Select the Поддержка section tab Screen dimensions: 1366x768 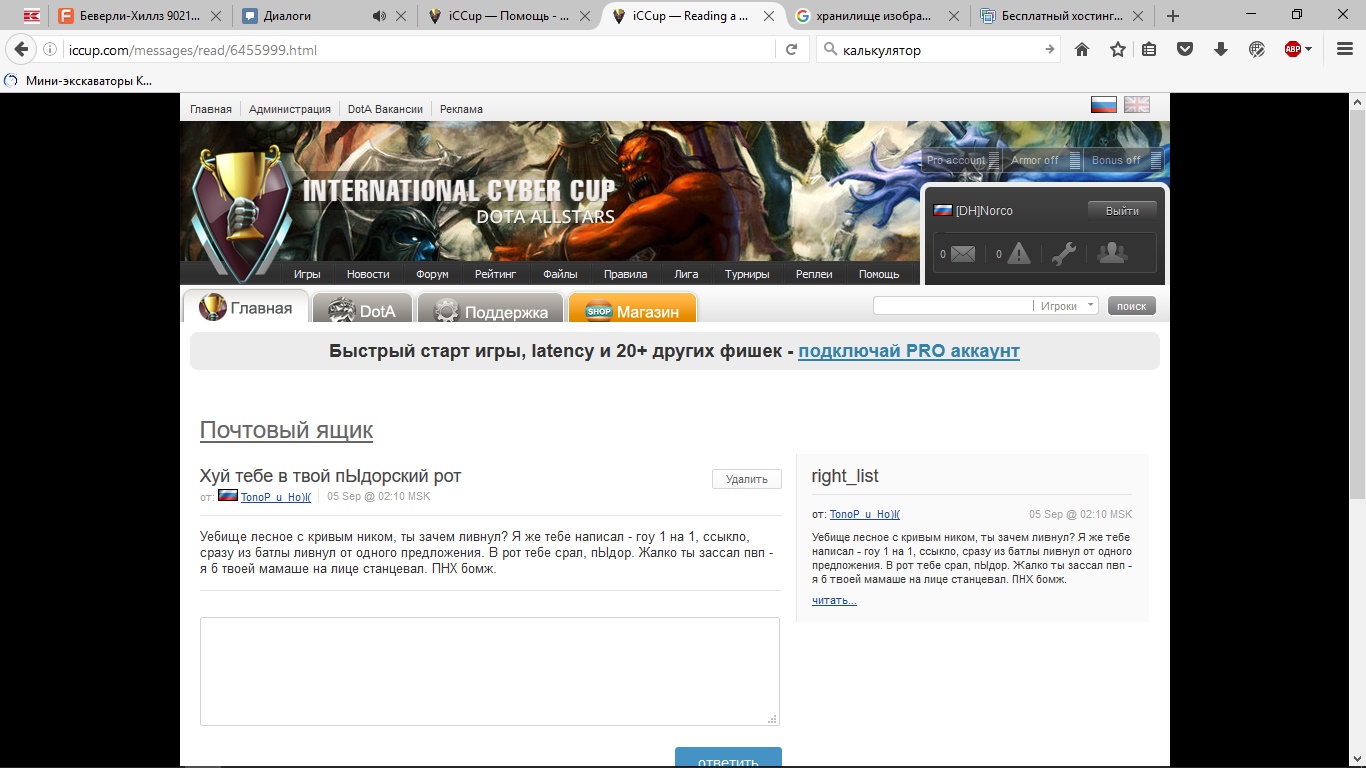pos(490,309)
